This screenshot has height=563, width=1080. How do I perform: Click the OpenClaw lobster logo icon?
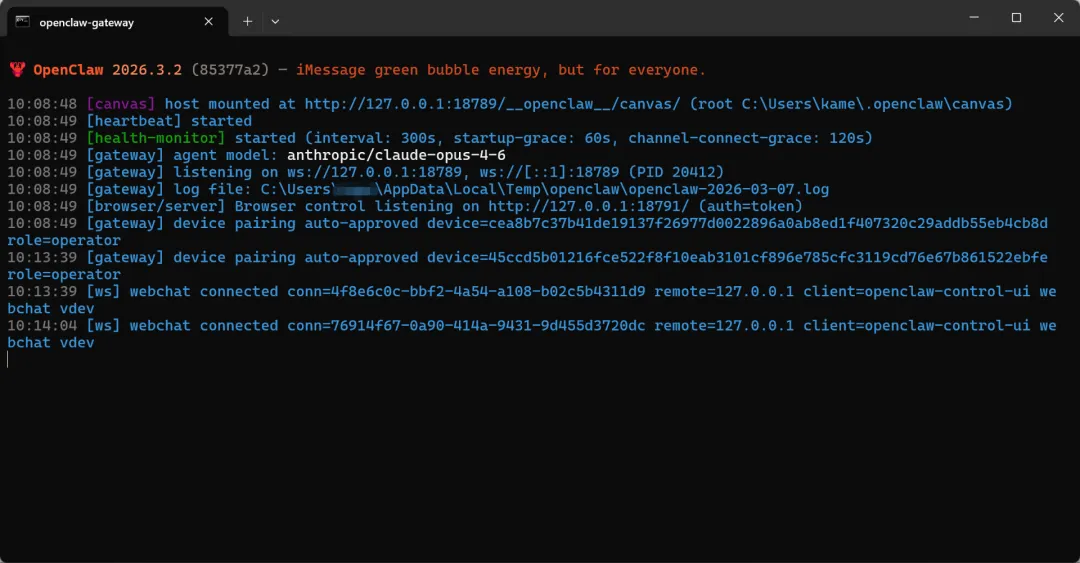(17, 70)
